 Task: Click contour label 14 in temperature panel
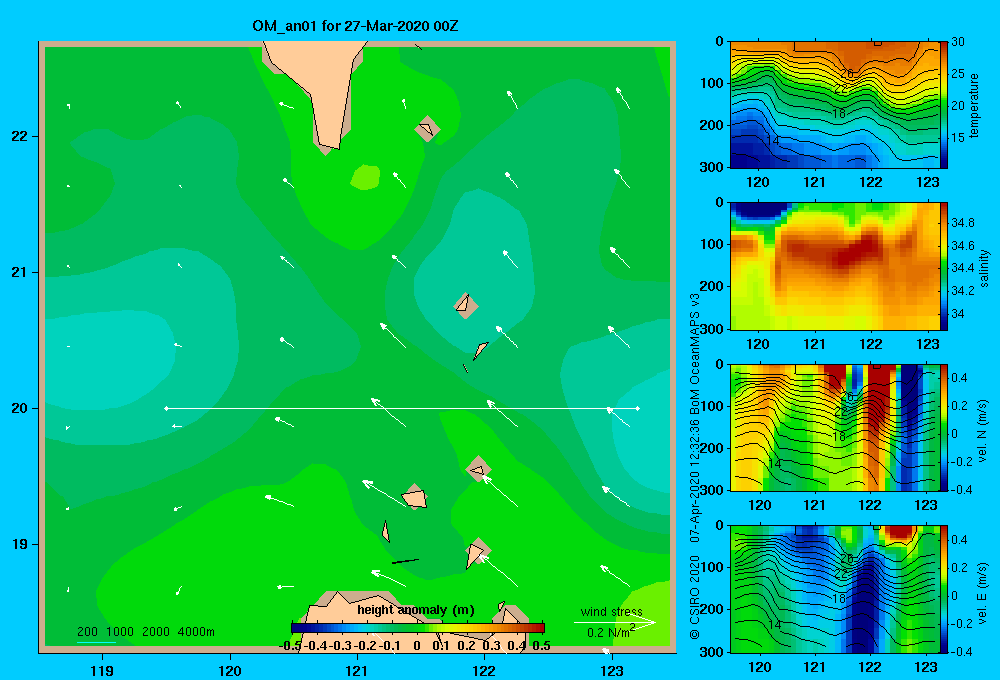coord(772,140)
